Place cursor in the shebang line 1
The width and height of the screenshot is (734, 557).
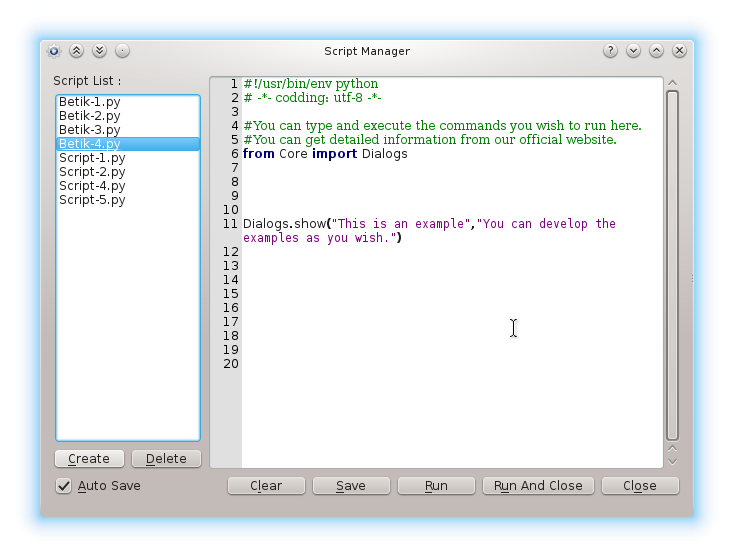[x=311, y=84]
